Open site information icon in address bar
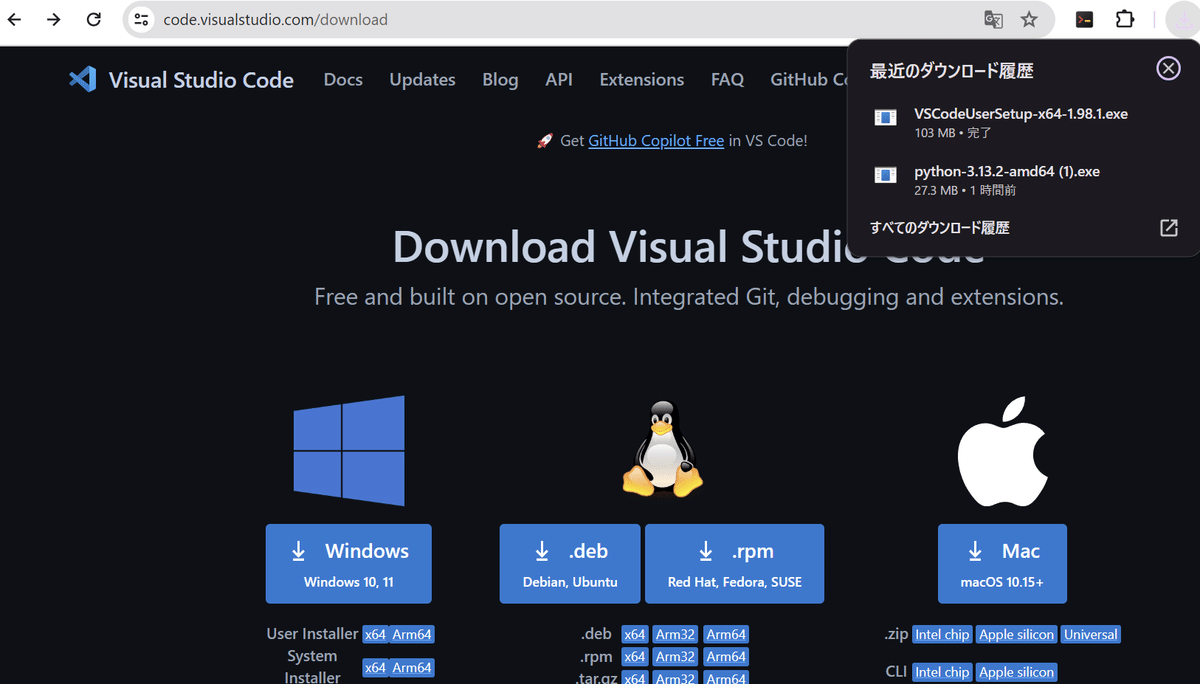This screenshot has height=684, width=1200. (142, 19)
